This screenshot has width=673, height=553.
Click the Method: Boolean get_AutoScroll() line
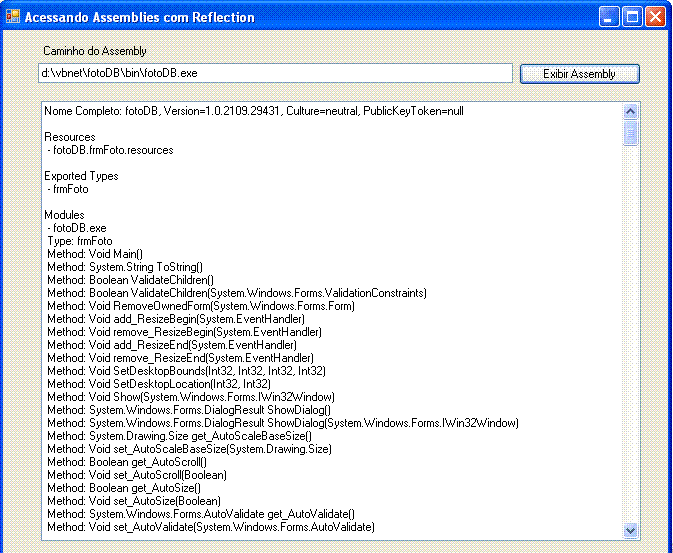(126, 462)
